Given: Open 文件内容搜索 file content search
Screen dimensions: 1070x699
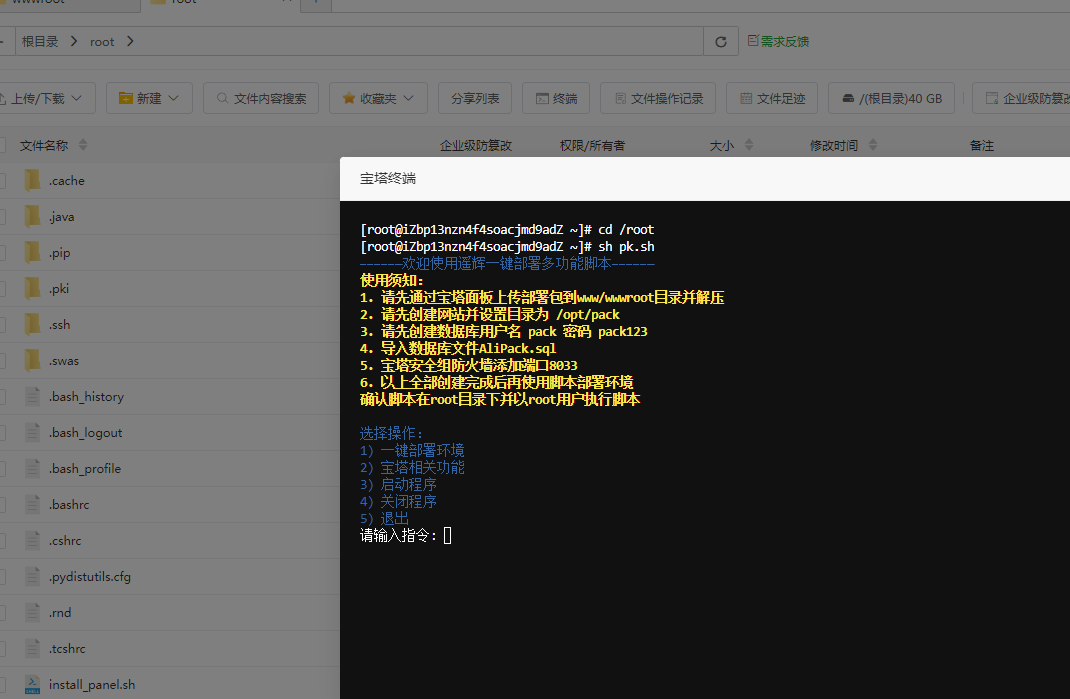Looking at the screenshot, I should (x=260, y=98).
